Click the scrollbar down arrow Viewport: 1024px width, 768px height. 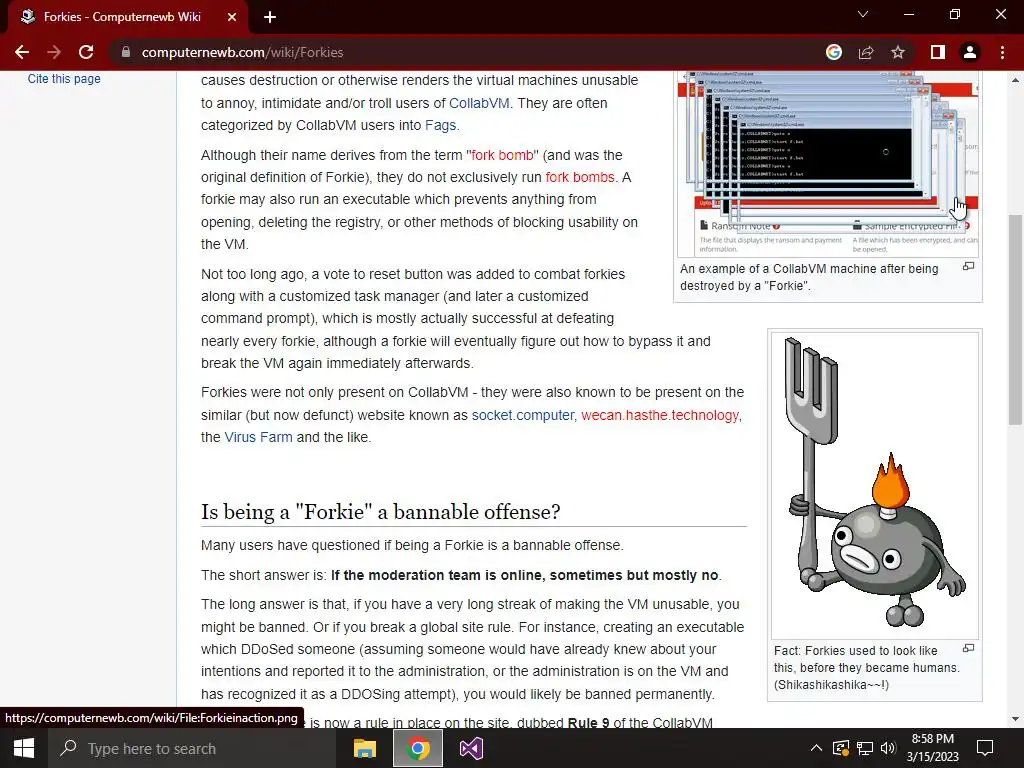[x=1015, y=719]
